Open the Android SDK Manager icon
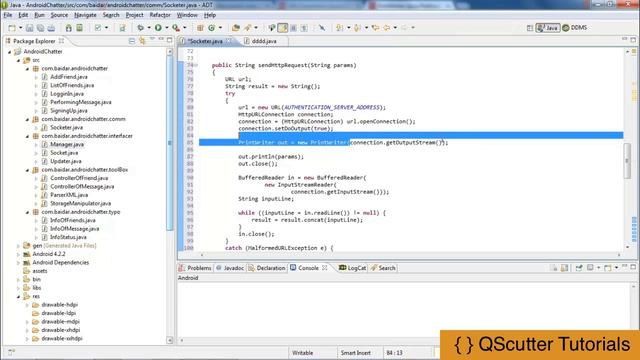The height and width of the screenshot is (360, 640). click(69, 28)
